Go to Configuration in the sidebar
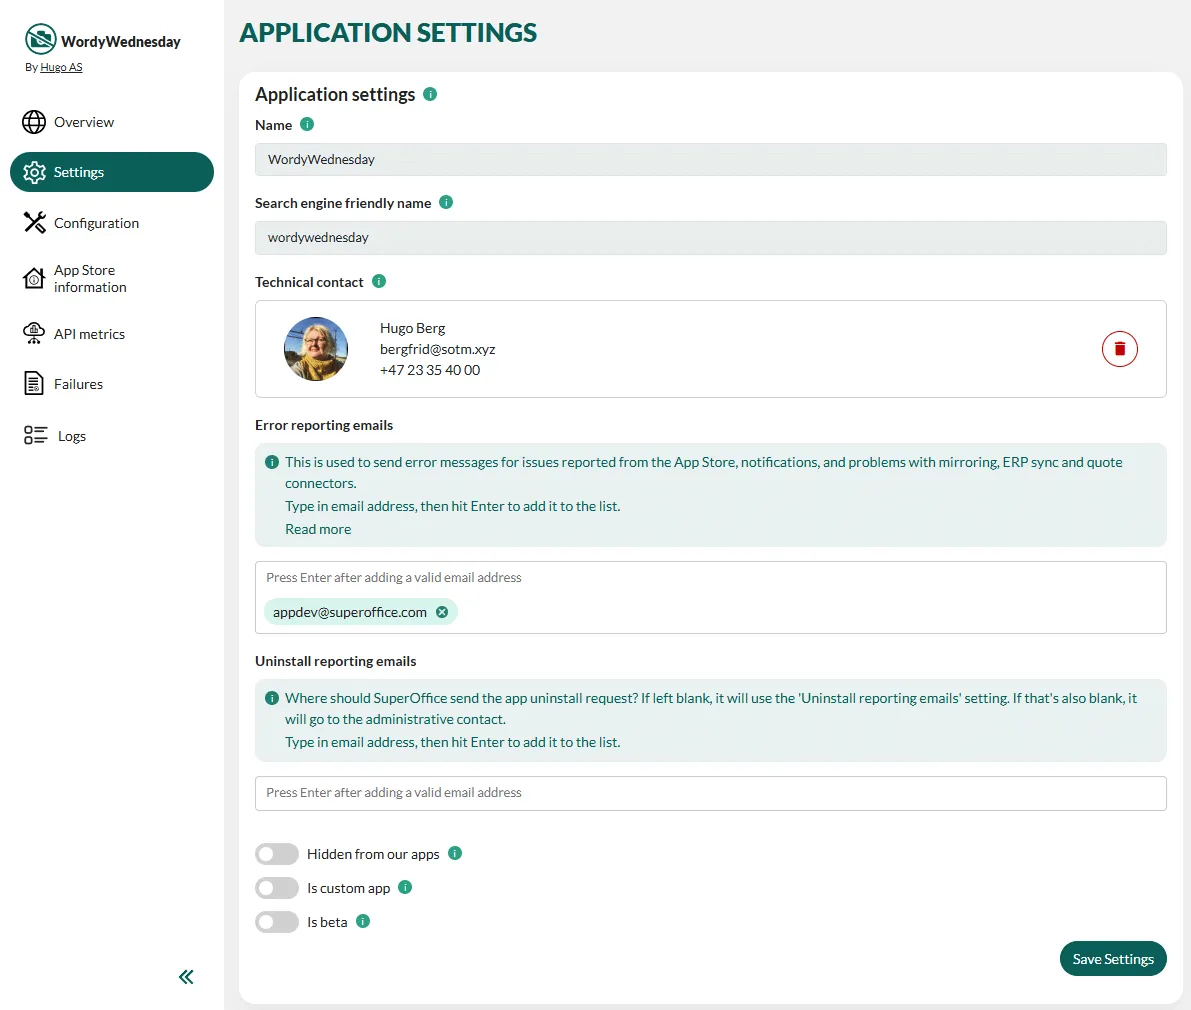1191x1010 pixels. tap(96, 223)
